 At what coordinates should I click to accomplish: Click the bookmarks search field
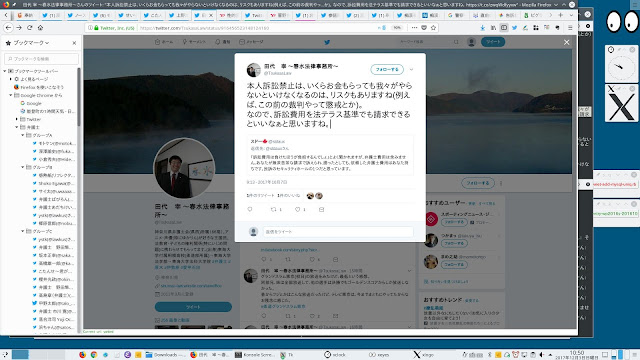[x=41, y=59]
